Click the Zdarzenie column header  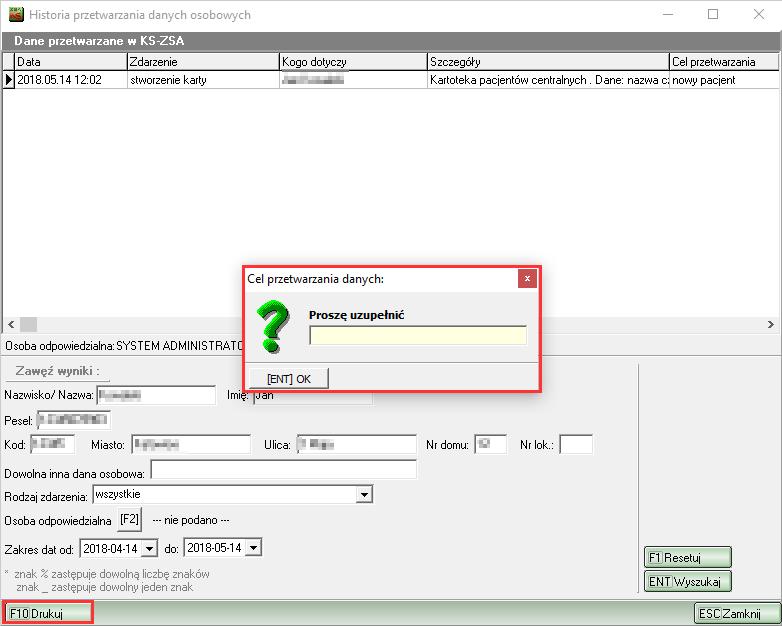(x=203, y=62)
